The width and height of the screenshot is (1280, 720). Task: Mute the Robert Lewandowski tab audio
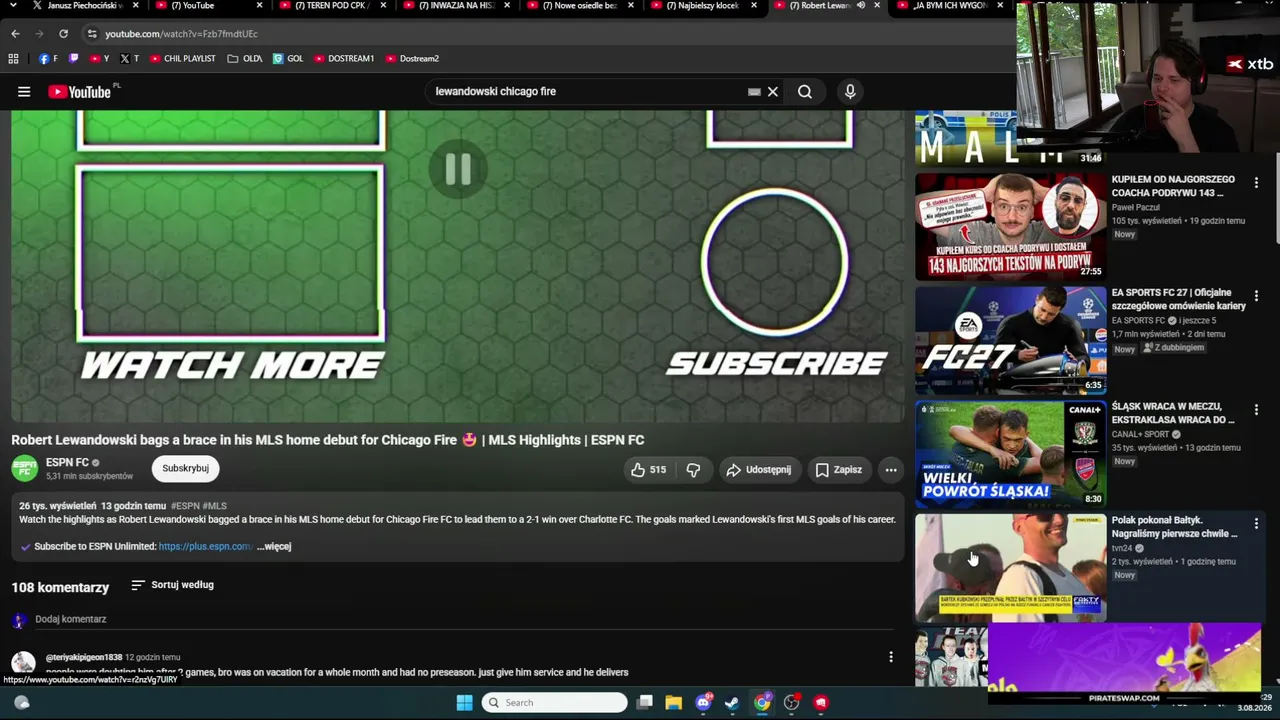tap(860, 6)
